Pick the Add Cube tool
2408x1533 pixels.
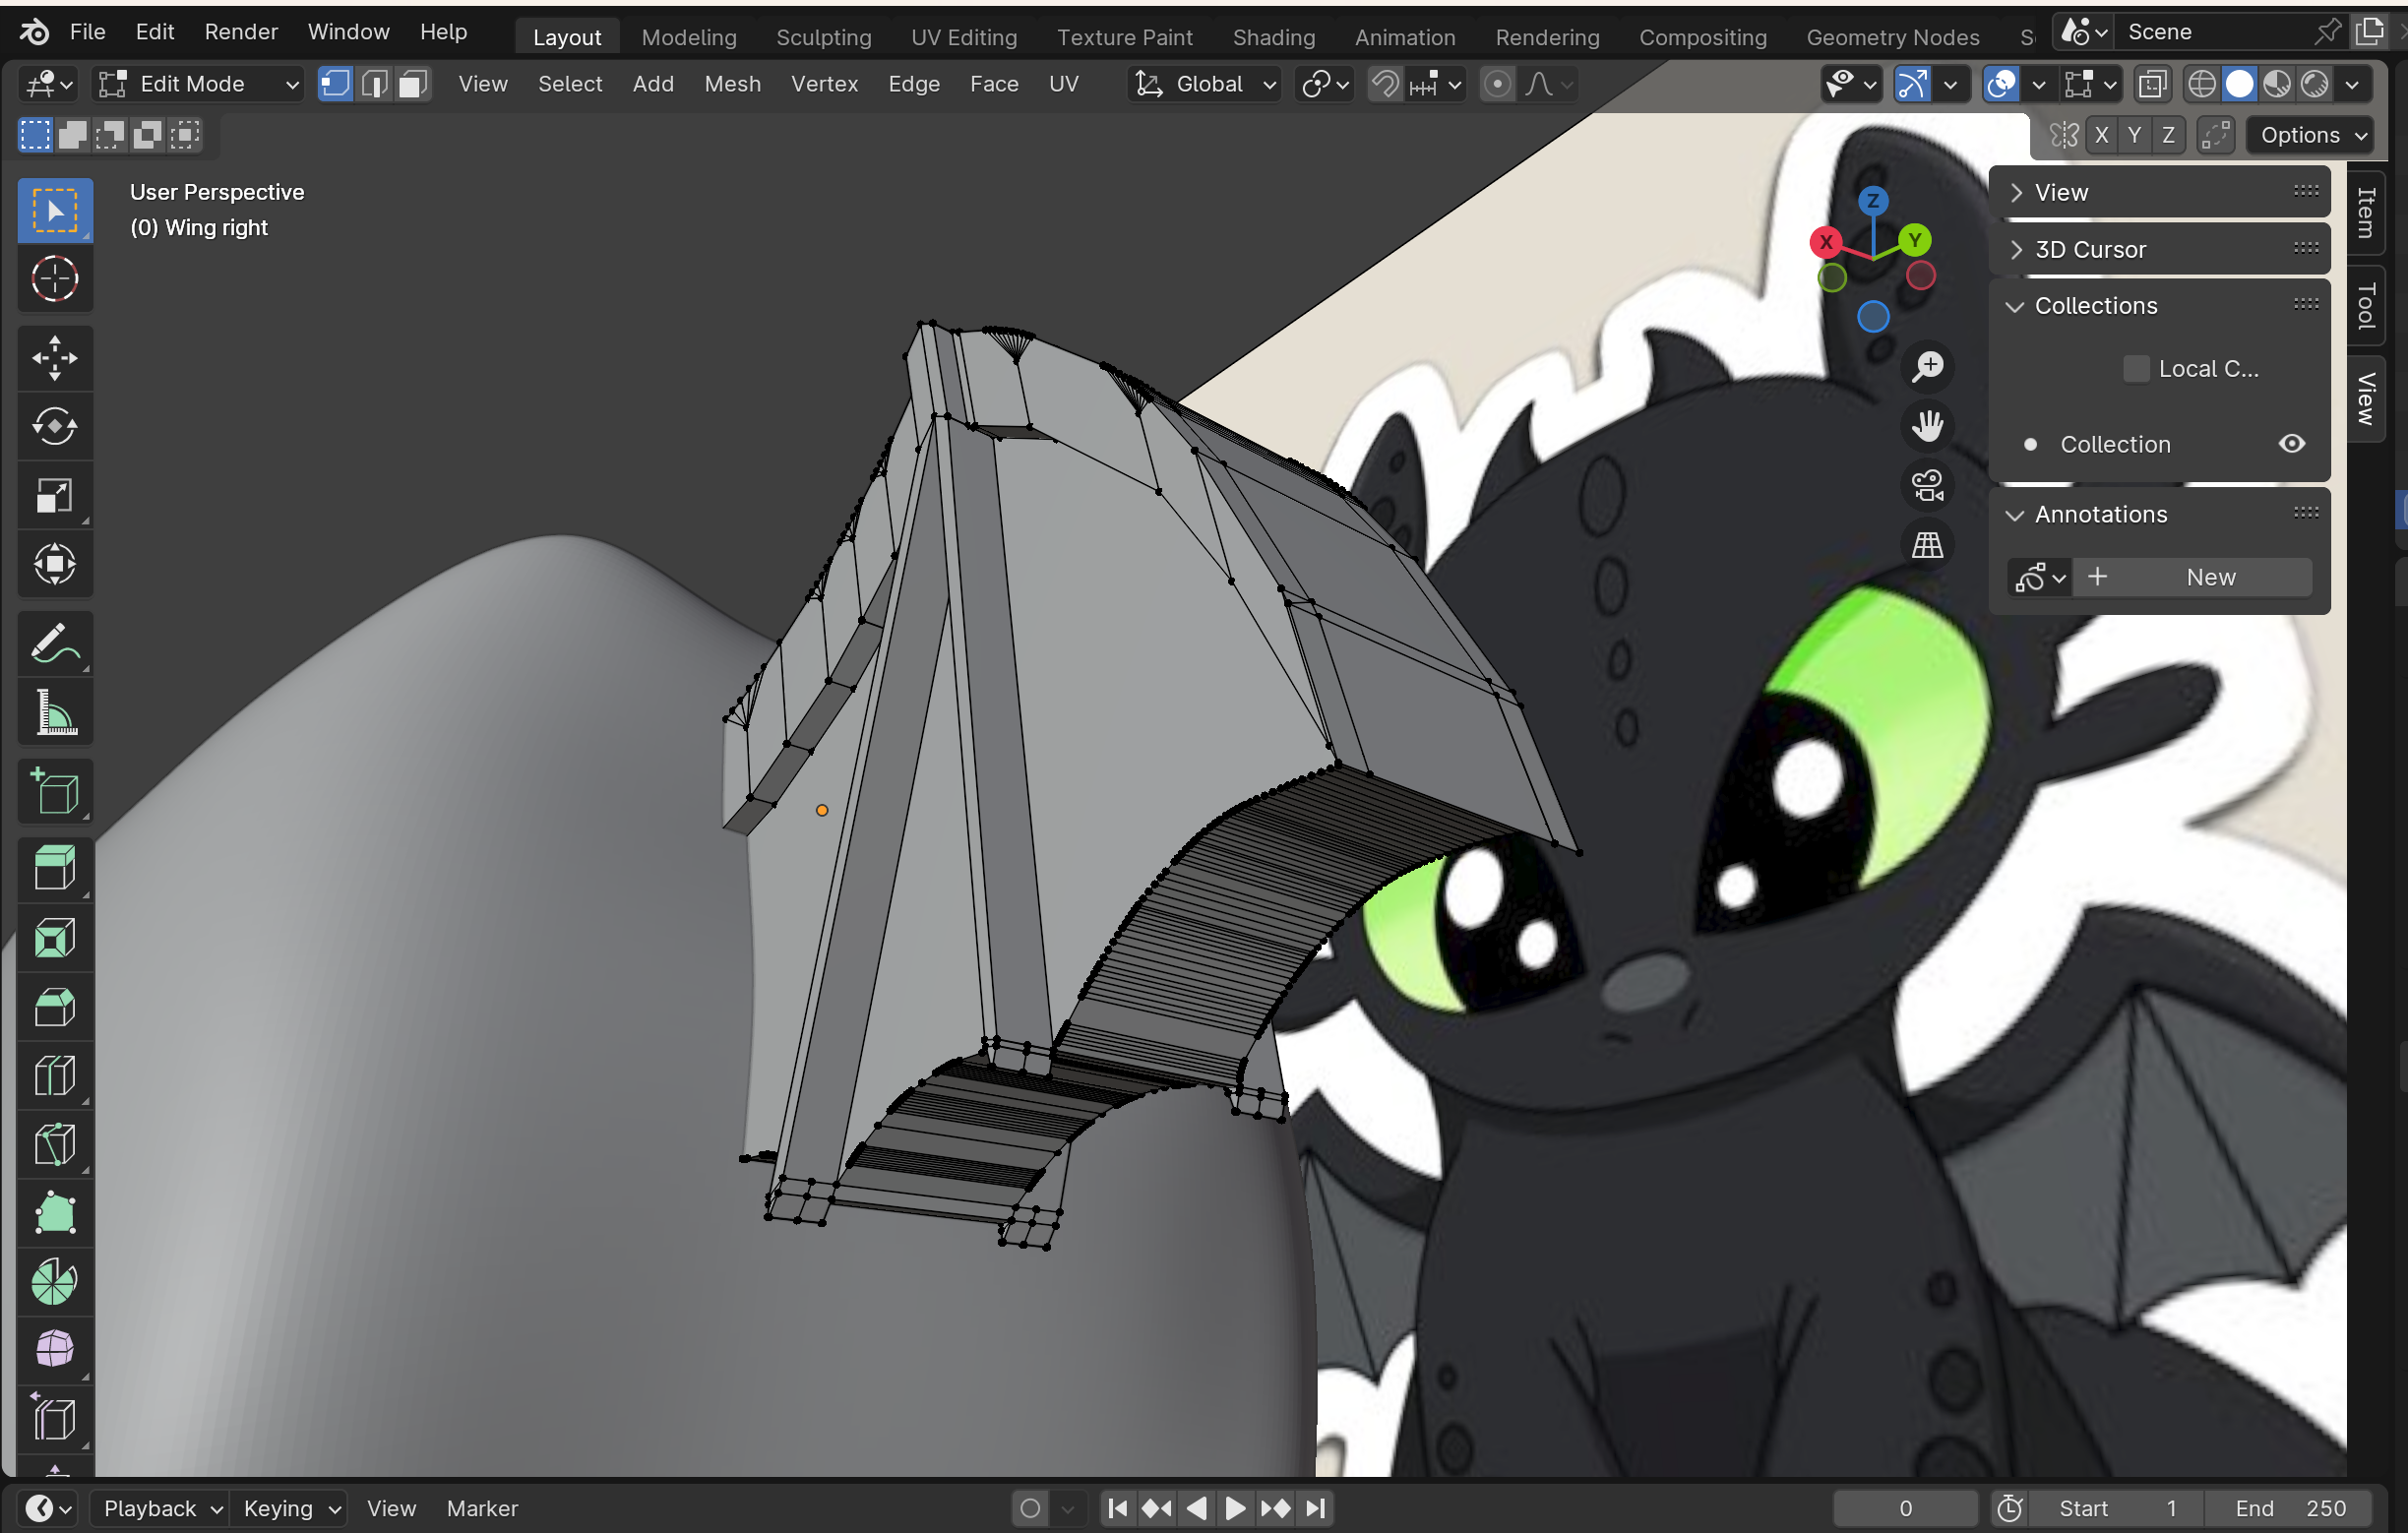coord(55,792)
